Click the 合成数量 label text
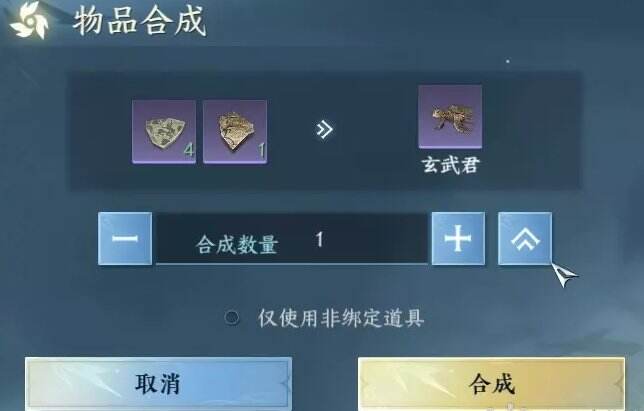Image resolution: width=644 pixels, height=411 pixels. click(x=237, y=245)
